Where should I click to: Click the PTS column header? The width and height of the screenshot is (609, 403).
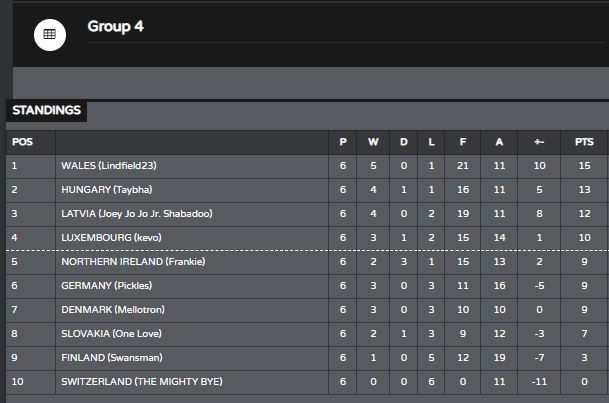click(584, 142)
